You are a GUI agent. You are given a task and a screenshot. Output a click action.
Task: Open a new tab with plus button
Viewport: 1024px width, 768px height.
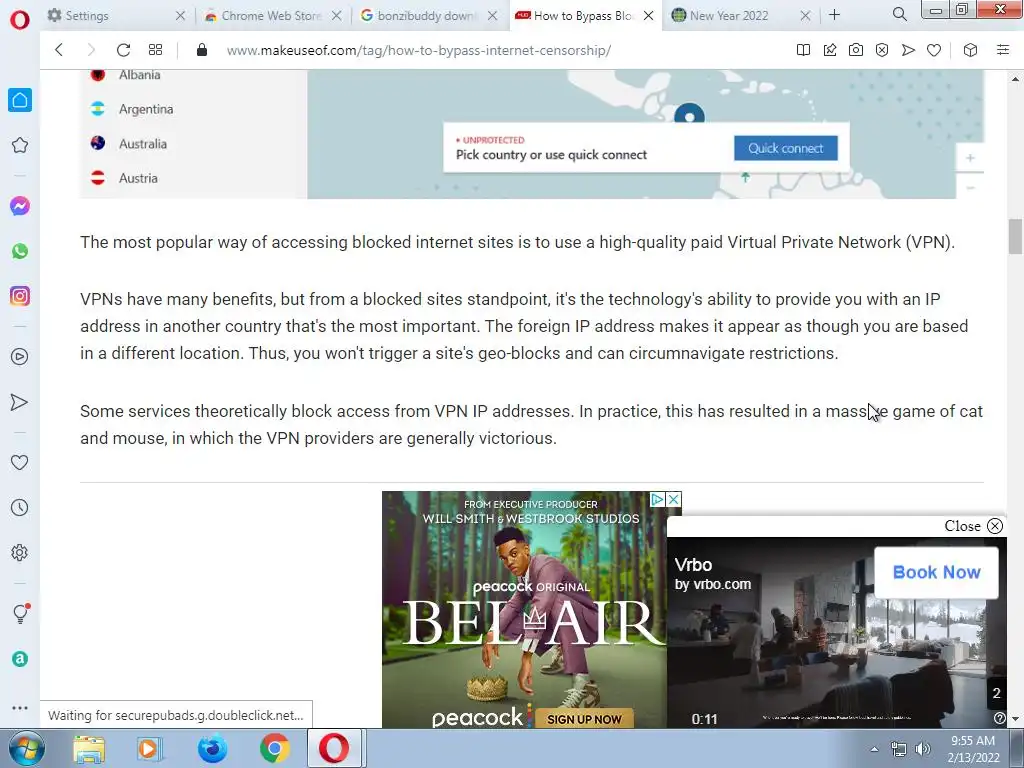[835, 14]
